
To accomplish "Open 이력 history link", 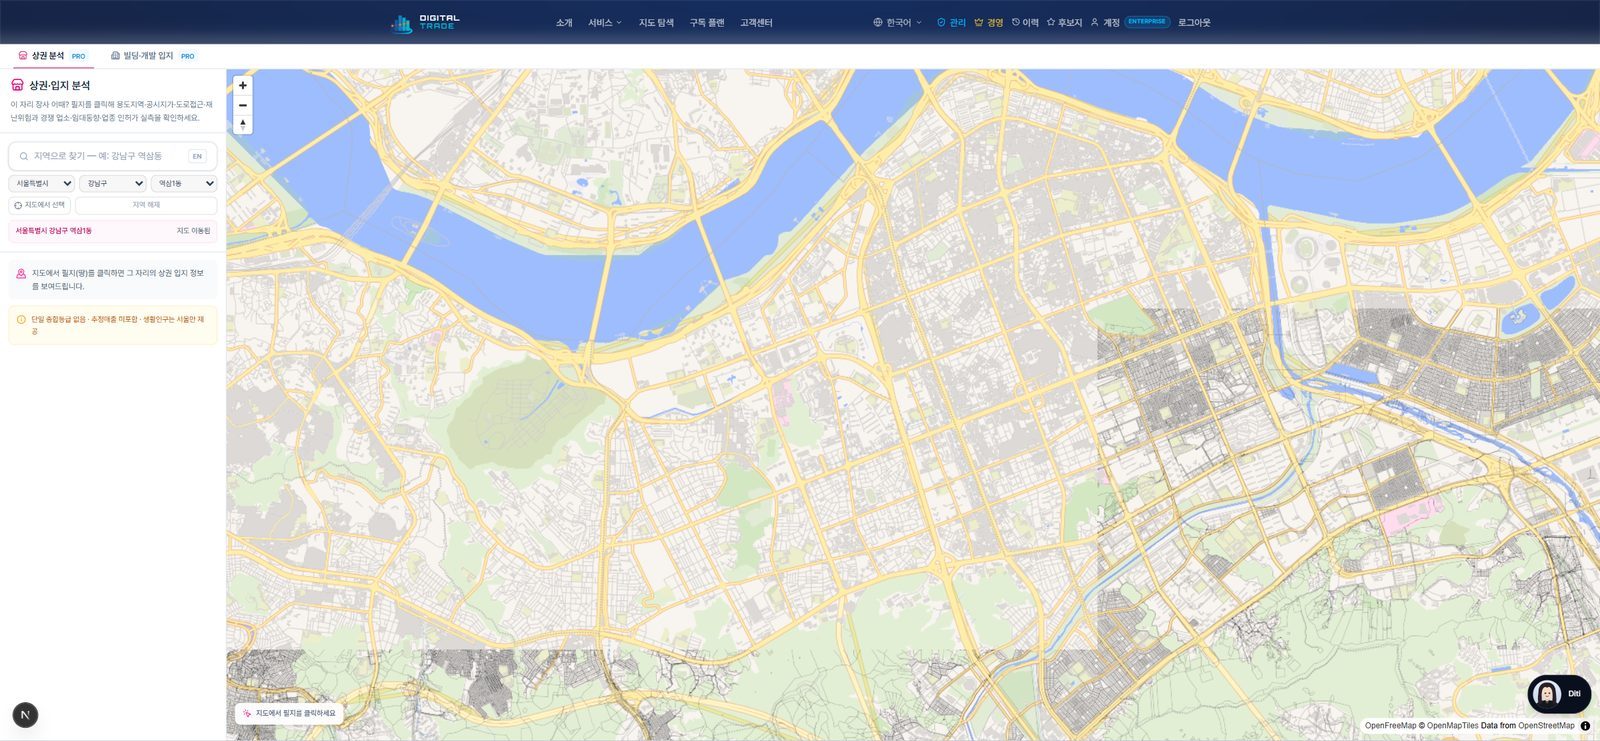I will pyautogui.click(x=1025, y=22).
